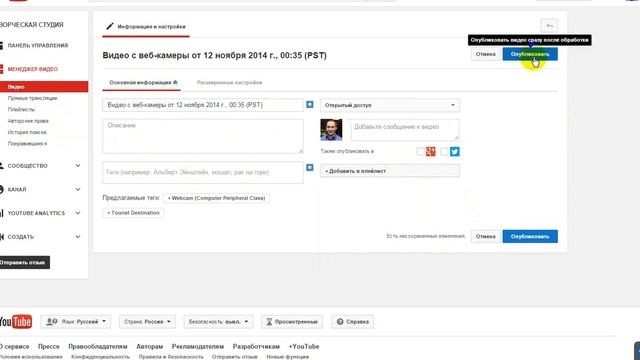Viewport: 640px width, 360px height.
Task: Open Понравившиеся in sidebar
Action: [x=27, y=144]
